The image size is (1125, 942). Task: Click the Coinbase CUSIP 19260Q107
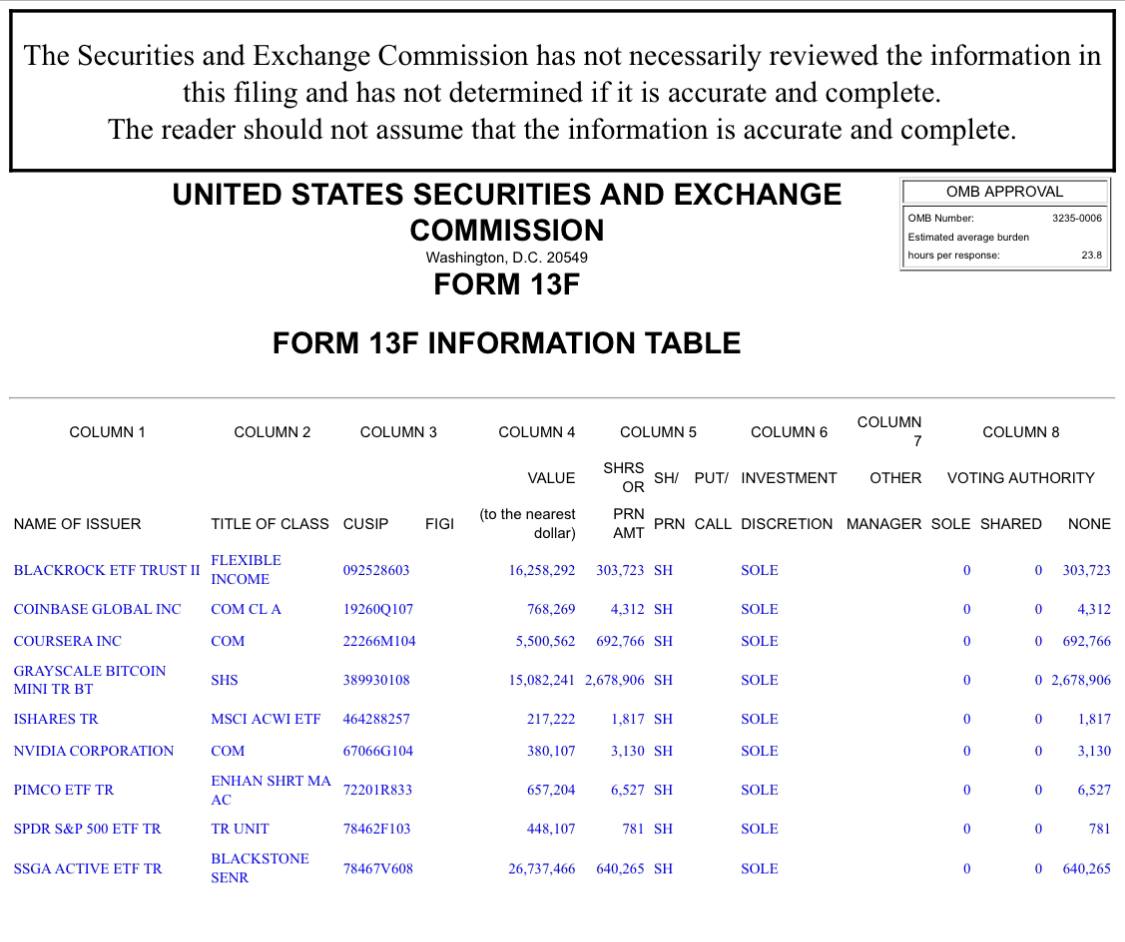pyautogui.click(x=377, y=609)
